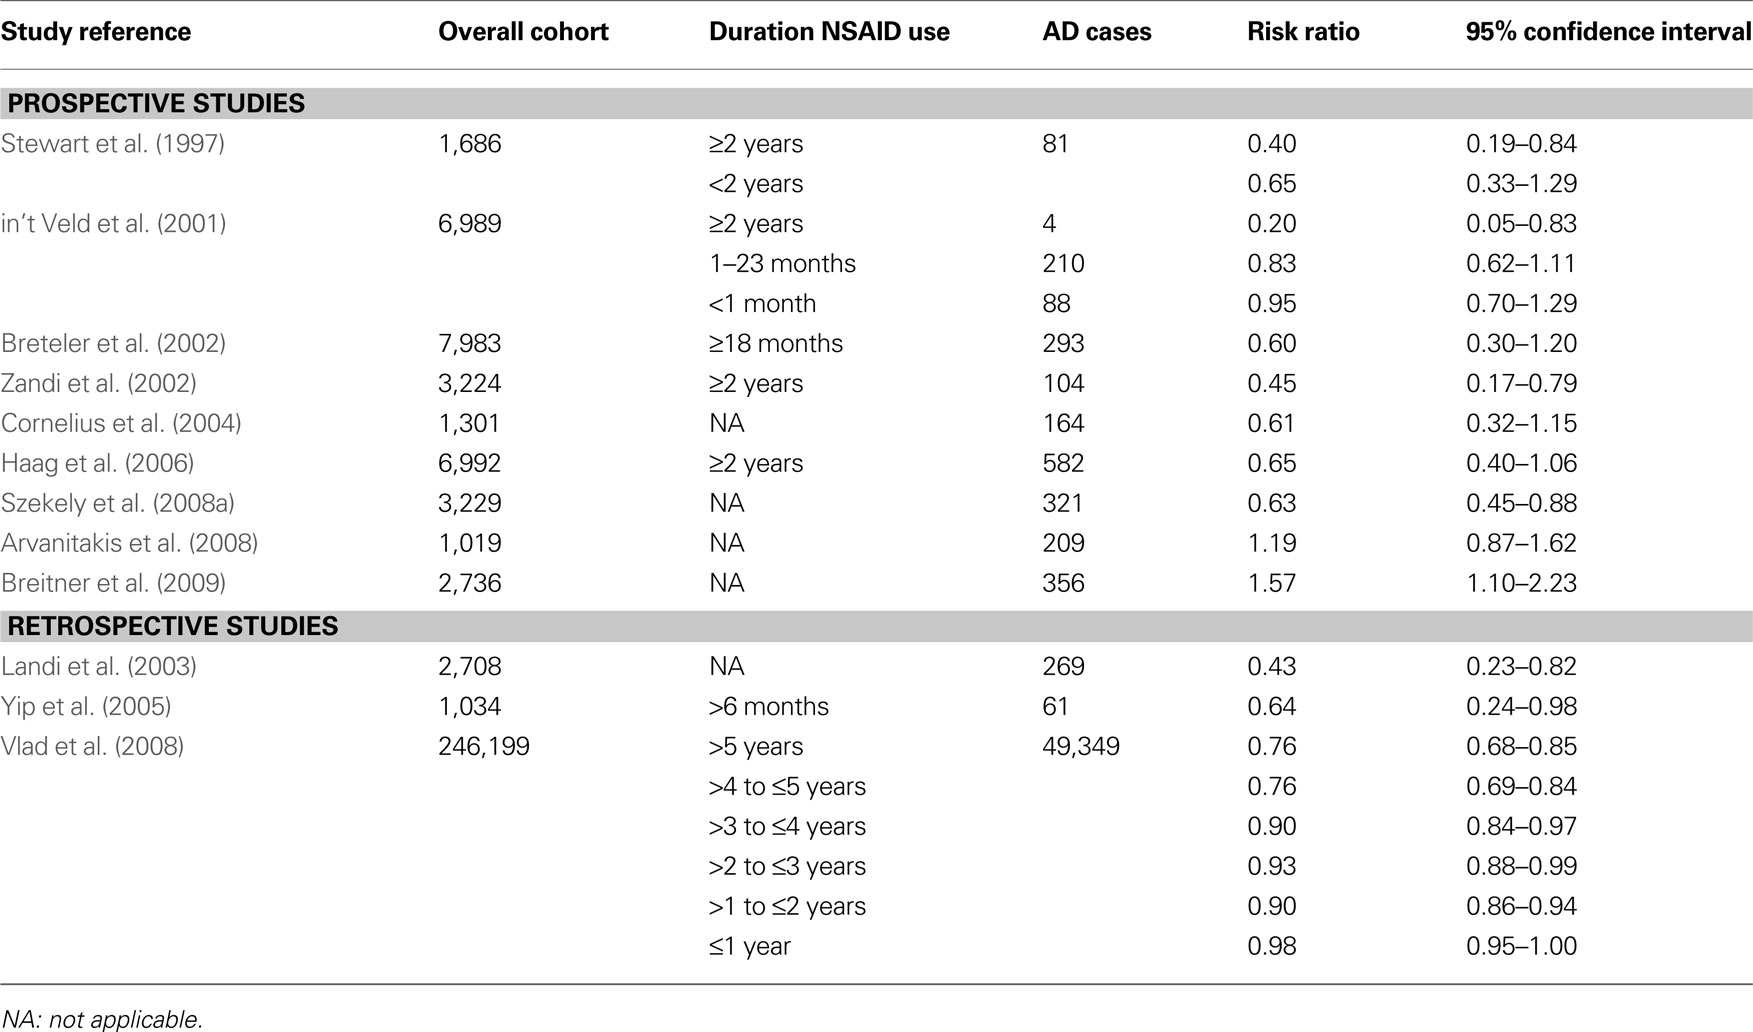Open the in't Veld et al. (2001) reference
Viewport: 1753px width, 1032px height.
click(114, 224)
